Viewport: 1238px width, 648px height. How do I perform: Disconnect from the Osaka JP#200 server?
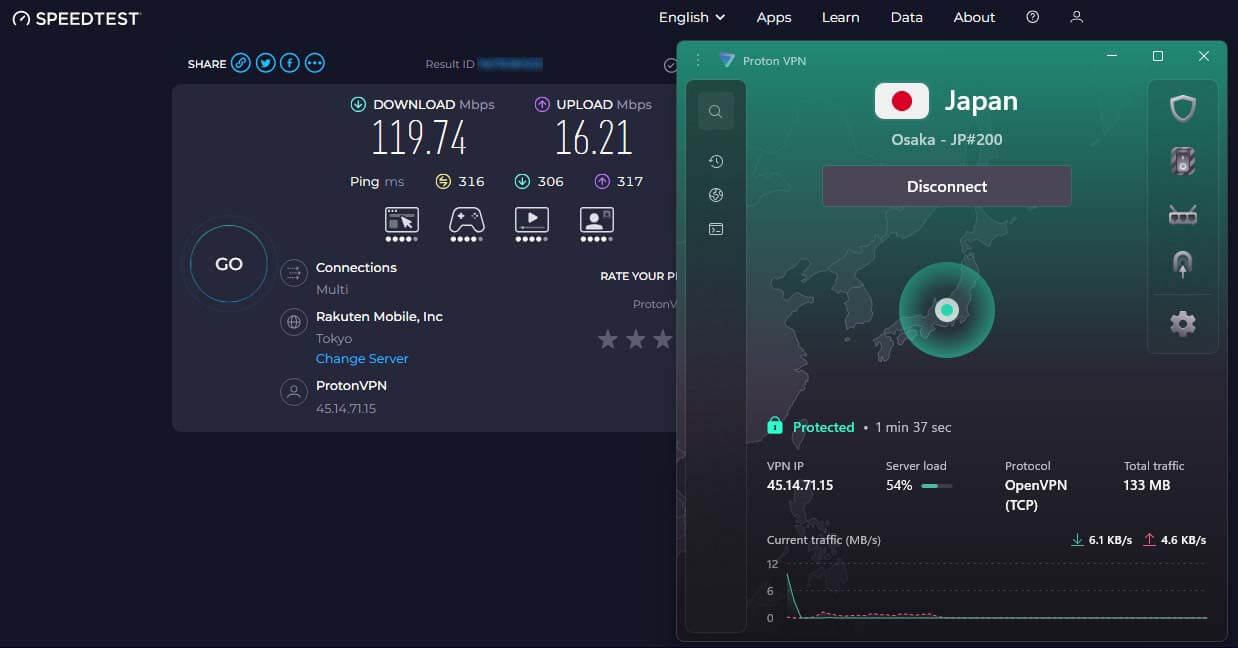coord(946,186)
